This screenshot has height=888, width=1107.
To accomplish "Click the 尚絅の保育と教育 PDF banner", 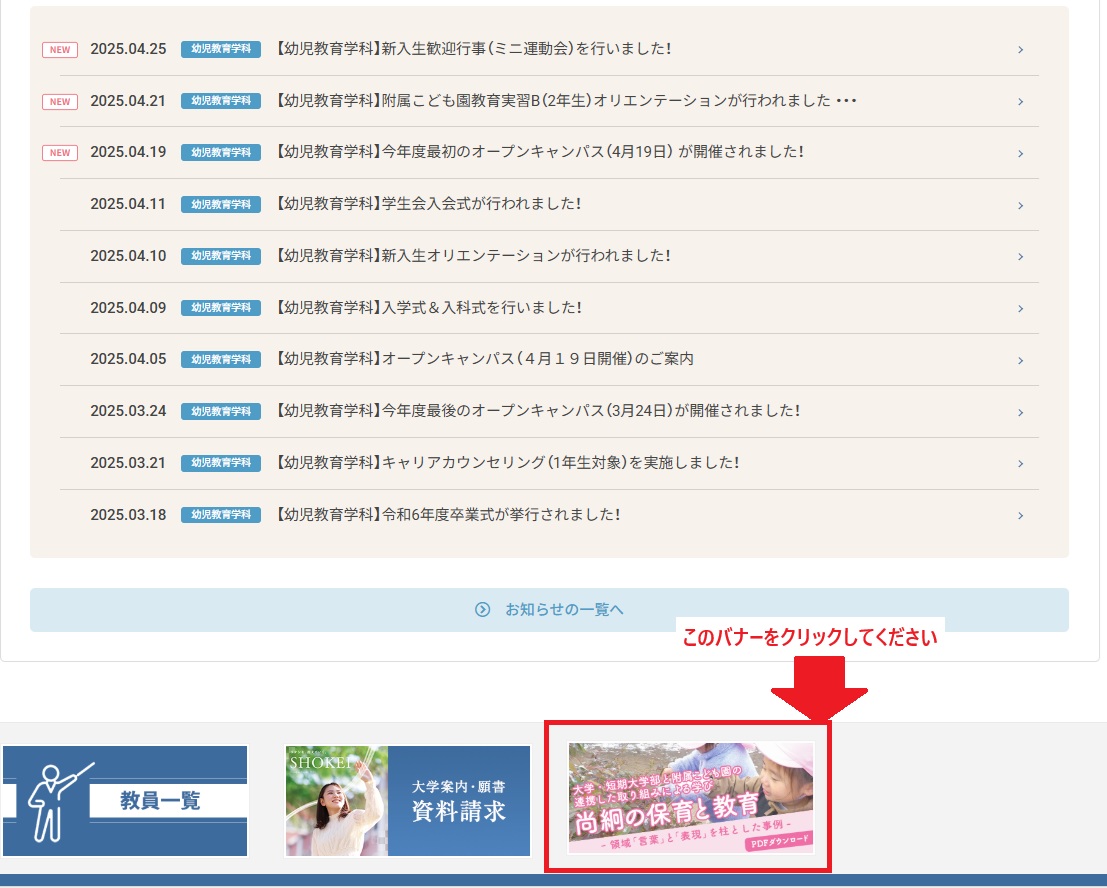I will (690, 798).
